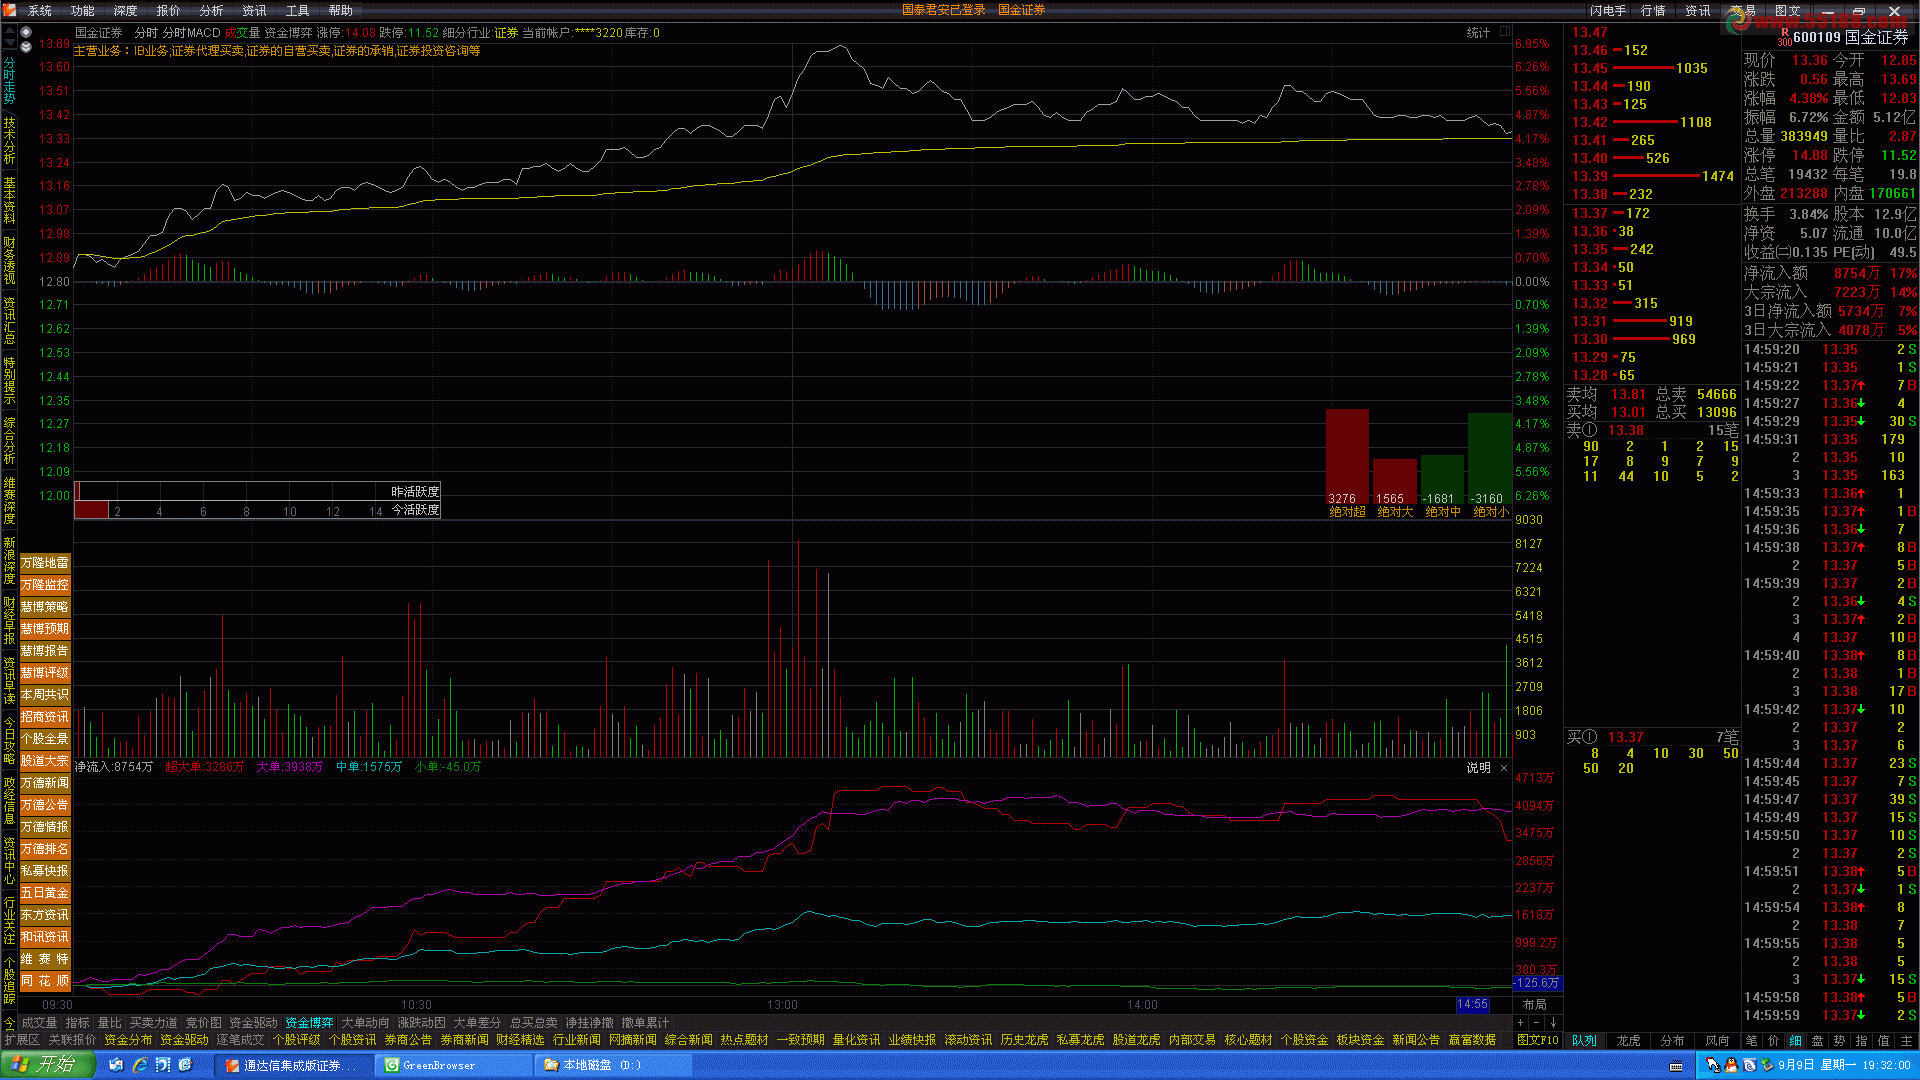Click the diamond icon left of 国金证券 title
The height and width of the screenshot is (1080, 1920).
pyautogui.click(x=26, y=32)
